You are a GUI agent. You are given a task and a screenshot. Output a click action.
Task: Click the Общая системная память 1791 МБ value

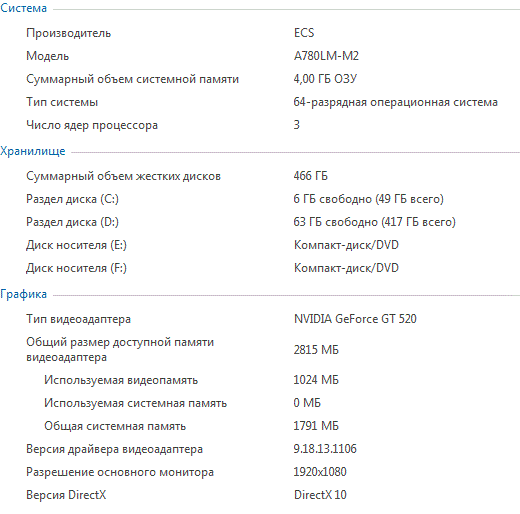pos(316,426)
